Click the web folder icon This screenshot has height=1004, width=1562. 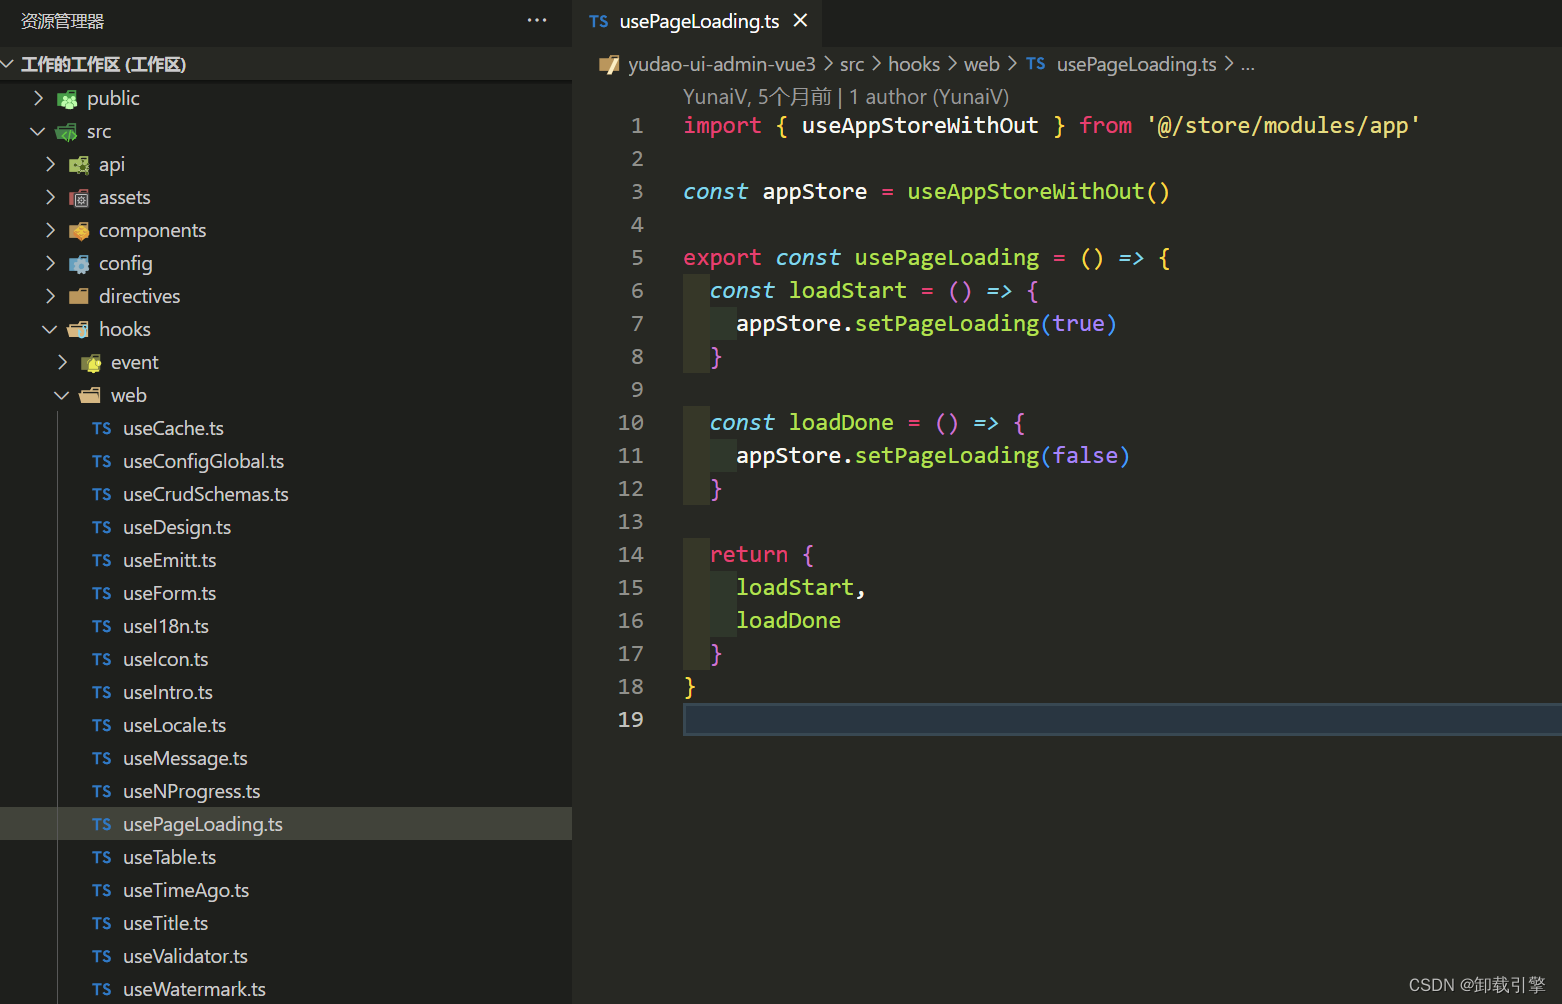[90, 396]
